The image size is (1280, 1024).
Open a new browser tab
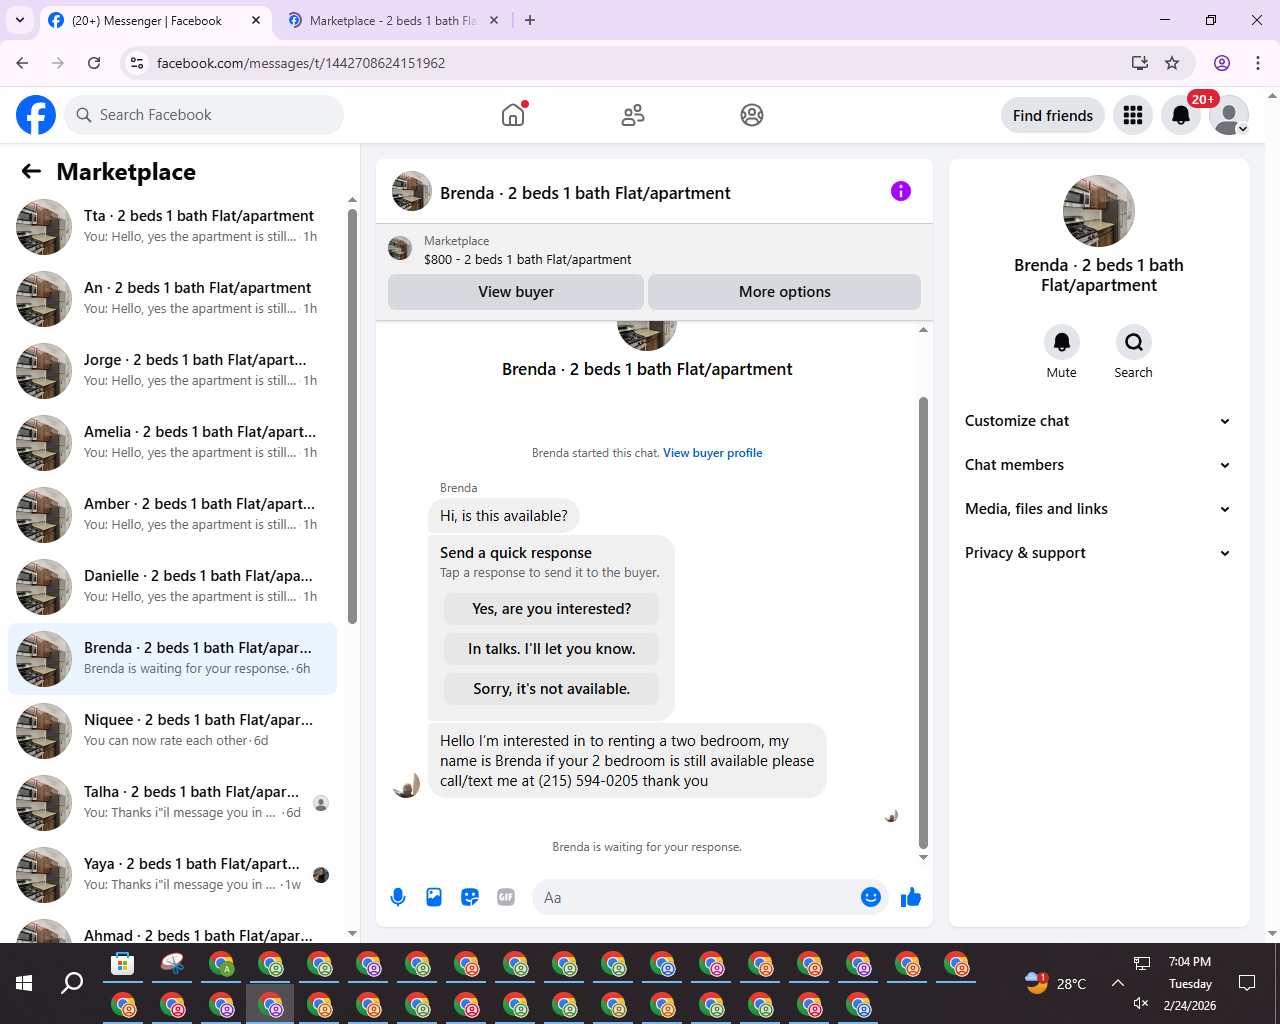click(530, 20)
